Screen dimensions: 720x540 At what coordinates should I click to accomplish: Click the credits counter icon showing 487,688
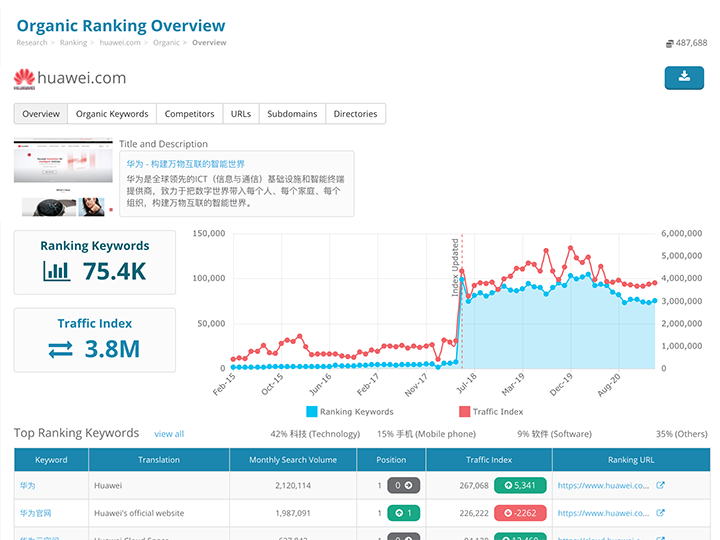tap(669, 44)
